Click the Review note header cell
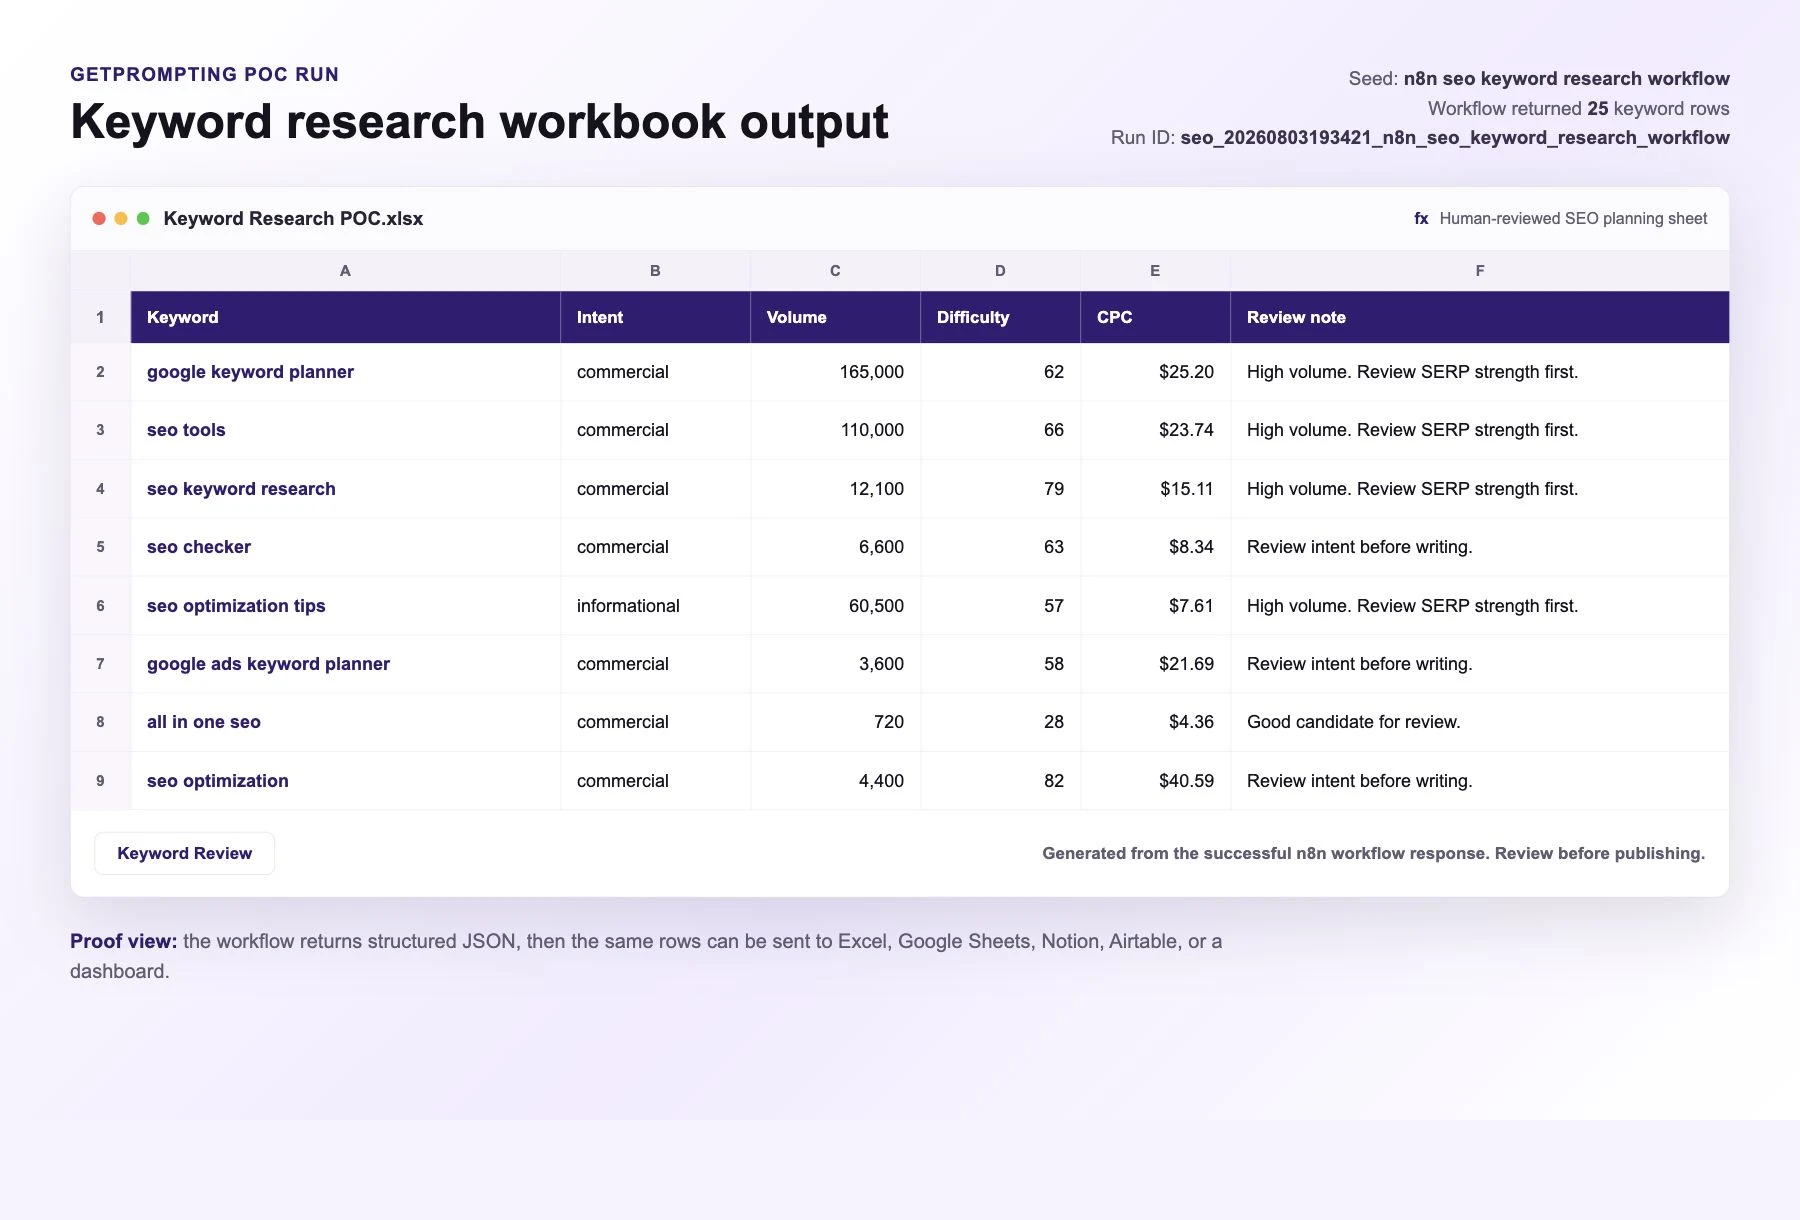1800x1220 pixels. tap(1480, 317)
